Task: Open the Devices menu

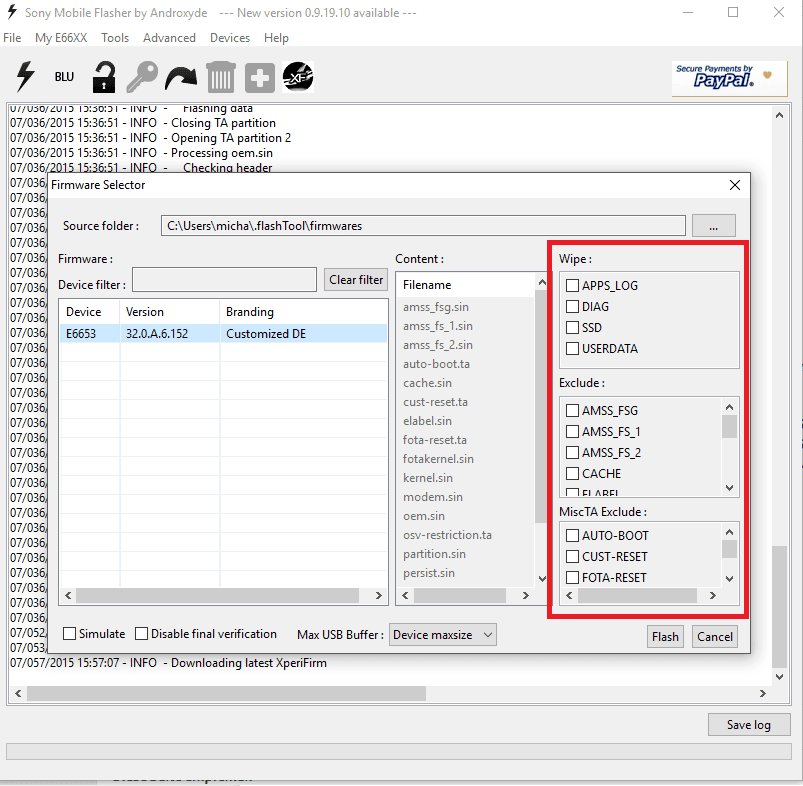Action: (x=230, y=38)
